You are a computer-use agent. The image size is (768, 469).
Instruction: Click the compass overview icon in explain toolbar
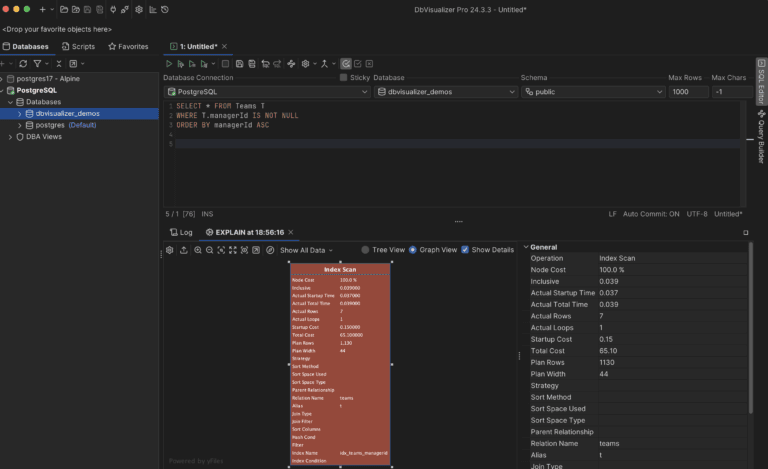point(270,250)
